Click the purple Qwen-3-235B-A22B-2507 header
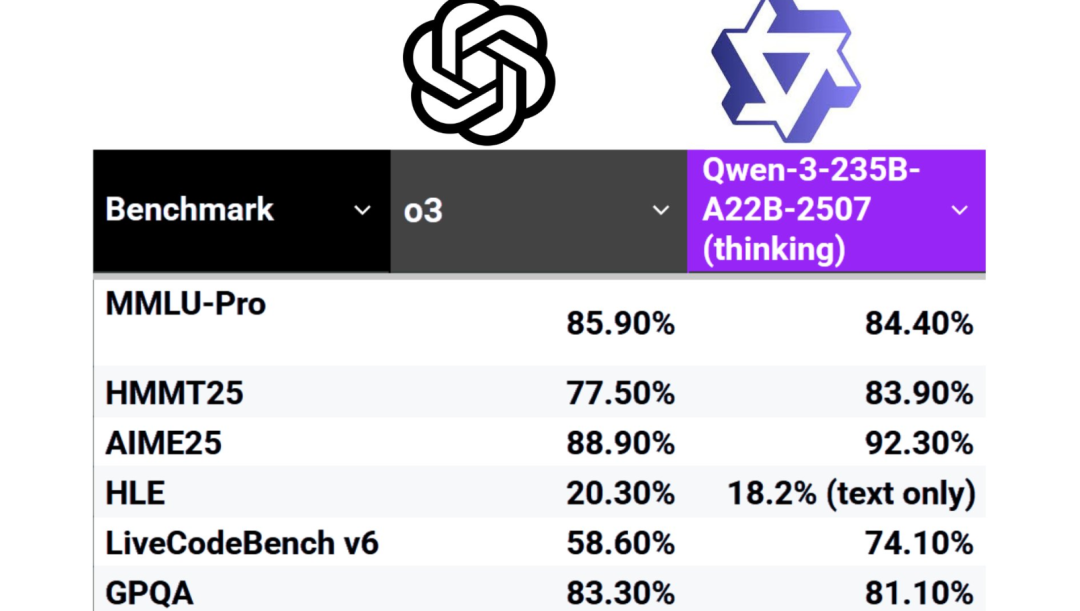The height and width of the screenshot is (611, 1080). (836, 211)
